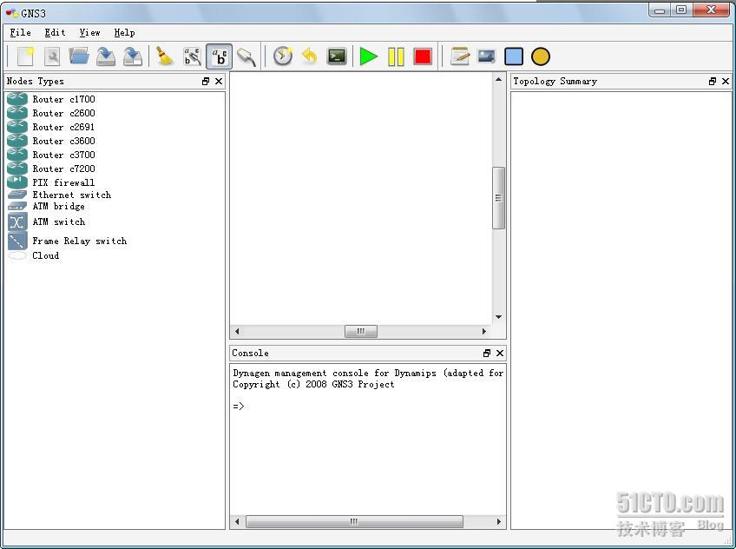The image size is (736, 549).
Task: Click the Router c7200 icon
Action: (x=17, y=168)
